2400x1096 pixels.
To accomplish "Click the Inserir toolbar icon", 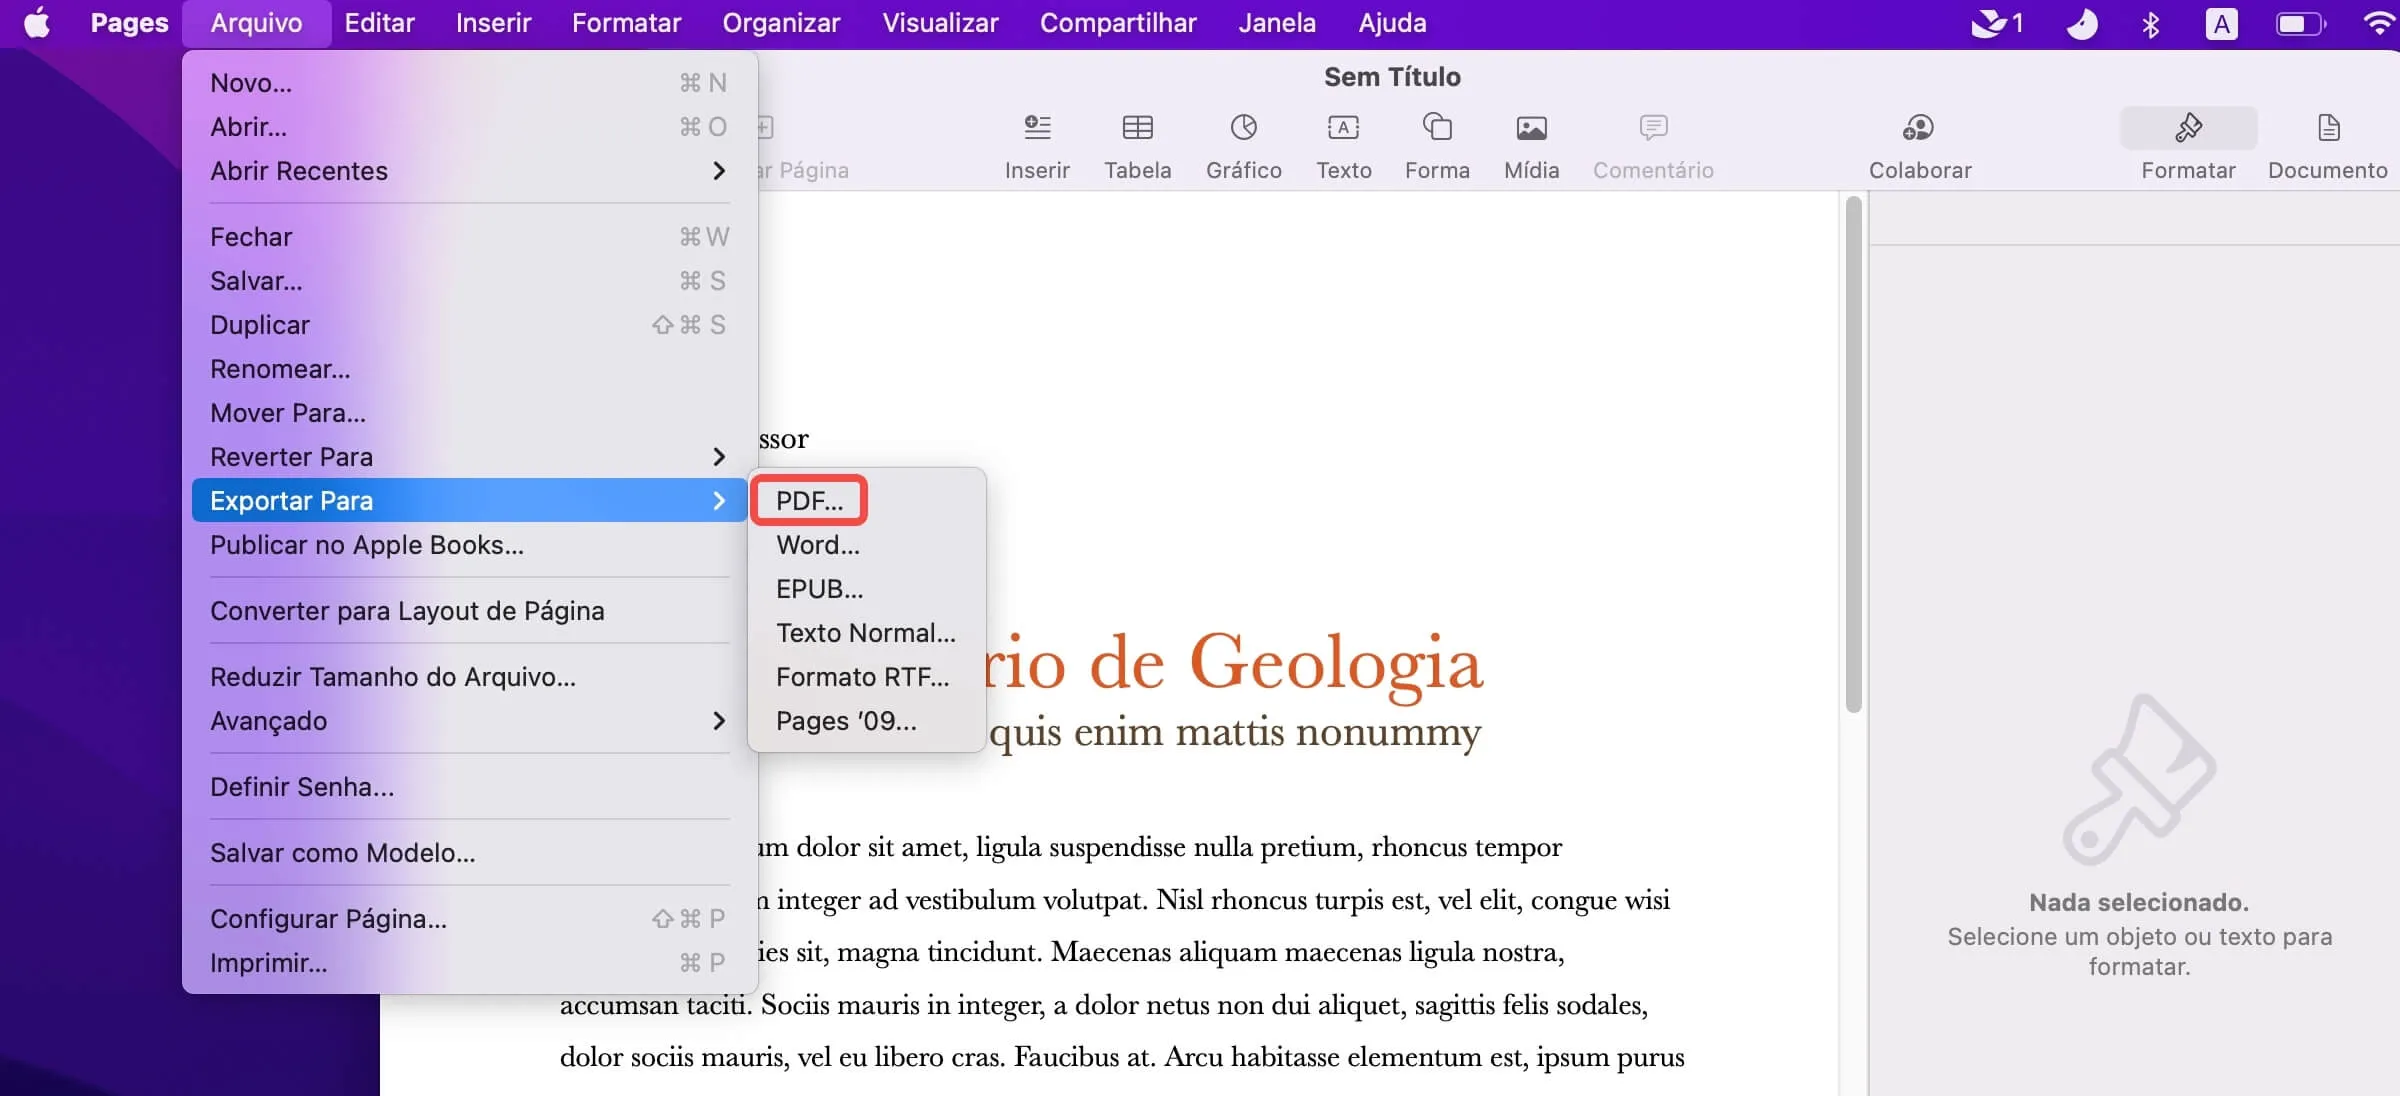I will tap(1037, 144).
